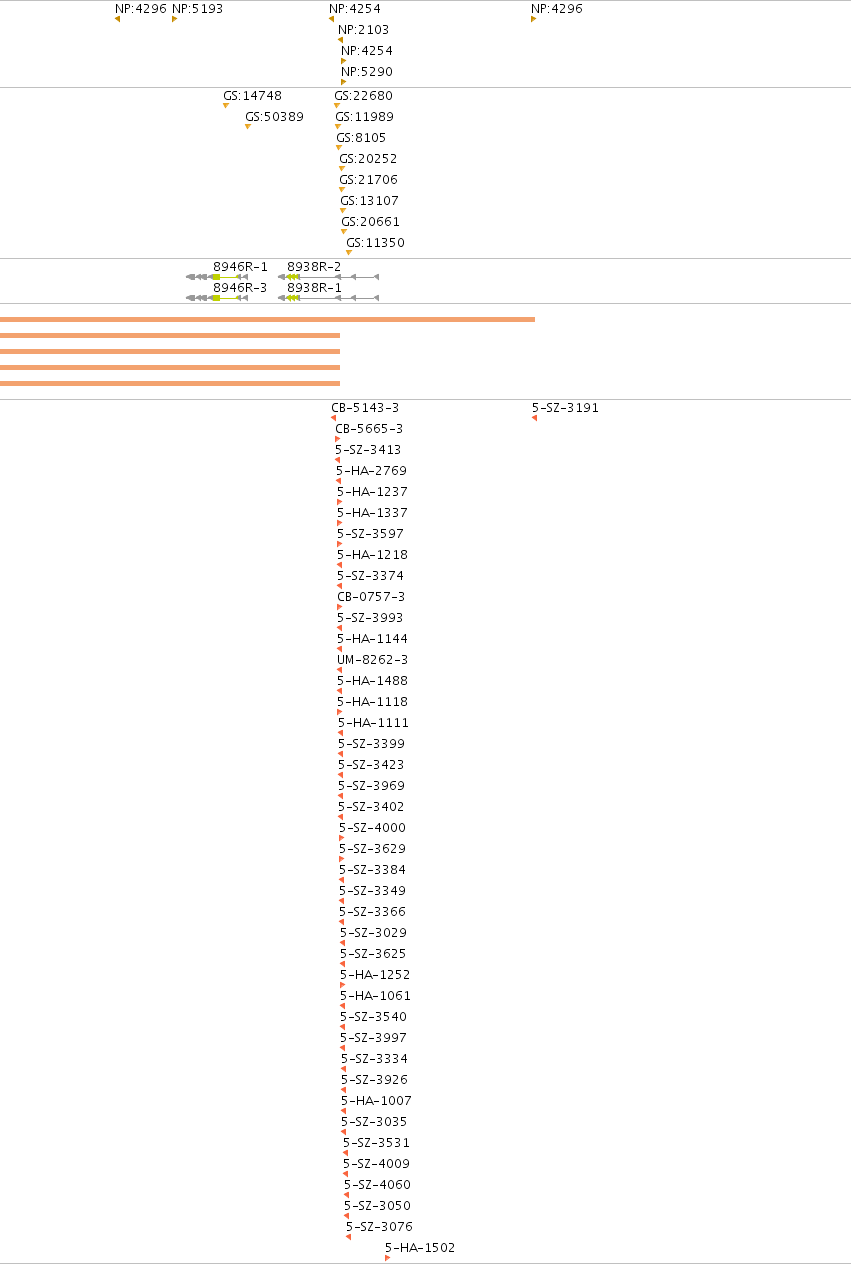851x1264 pixels.
Task: Select the 5-SZ-3384 feature
Action: tap(372, 870)
